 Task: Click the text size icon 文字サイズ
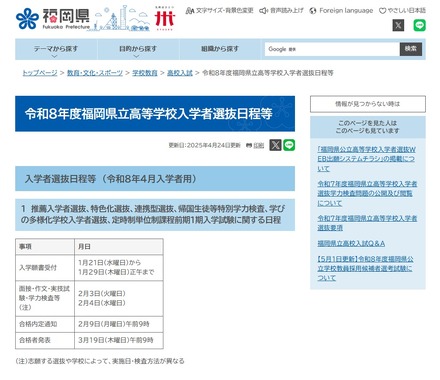pos(190,11)
